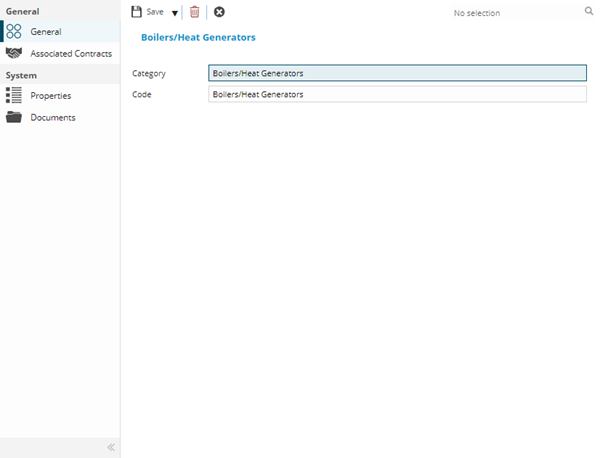Collapse the sidebar with double chevron

point(111,447)
